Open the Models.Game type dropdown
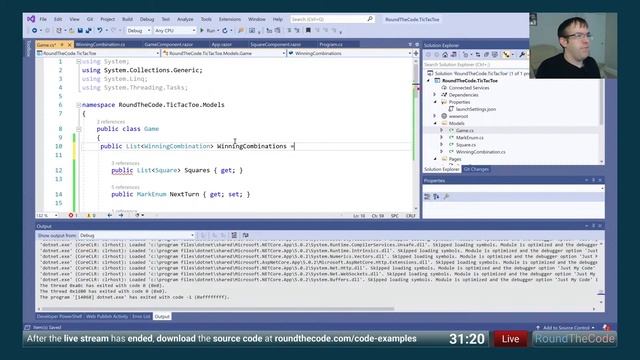640x360 pixels. [x=224, y=53]
